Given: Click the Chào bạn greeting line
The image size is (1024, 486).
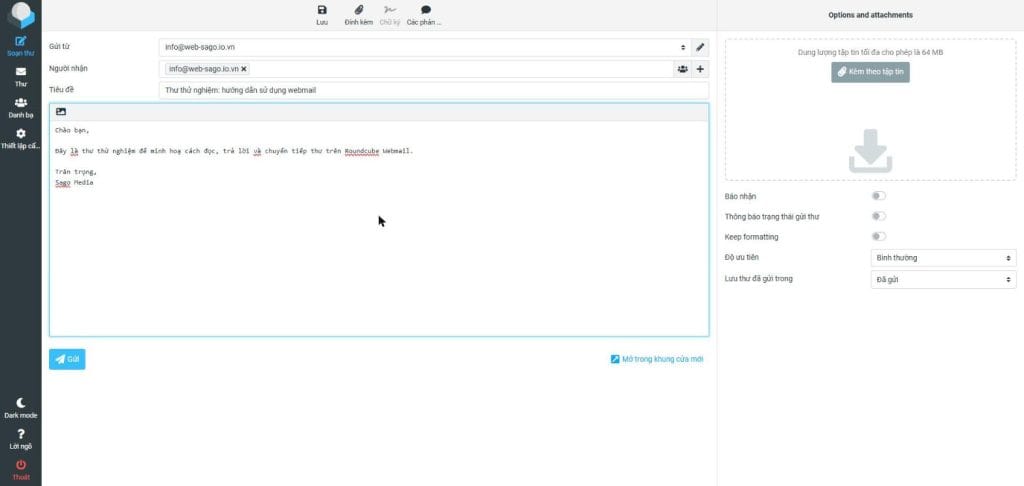Looking at the screenshot, I should tap(72, 130).
